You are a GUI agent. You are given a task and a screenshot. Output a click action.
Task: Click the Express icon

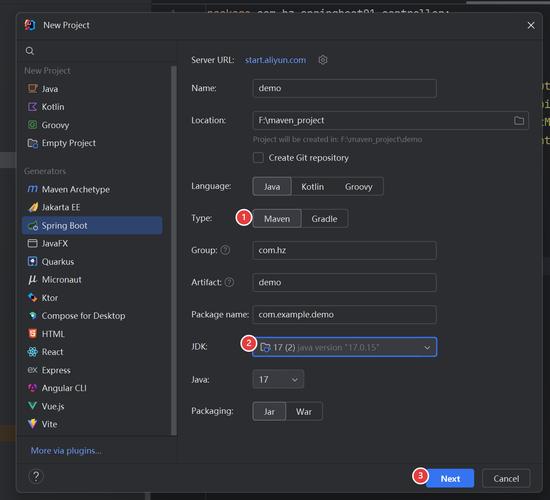33,370
